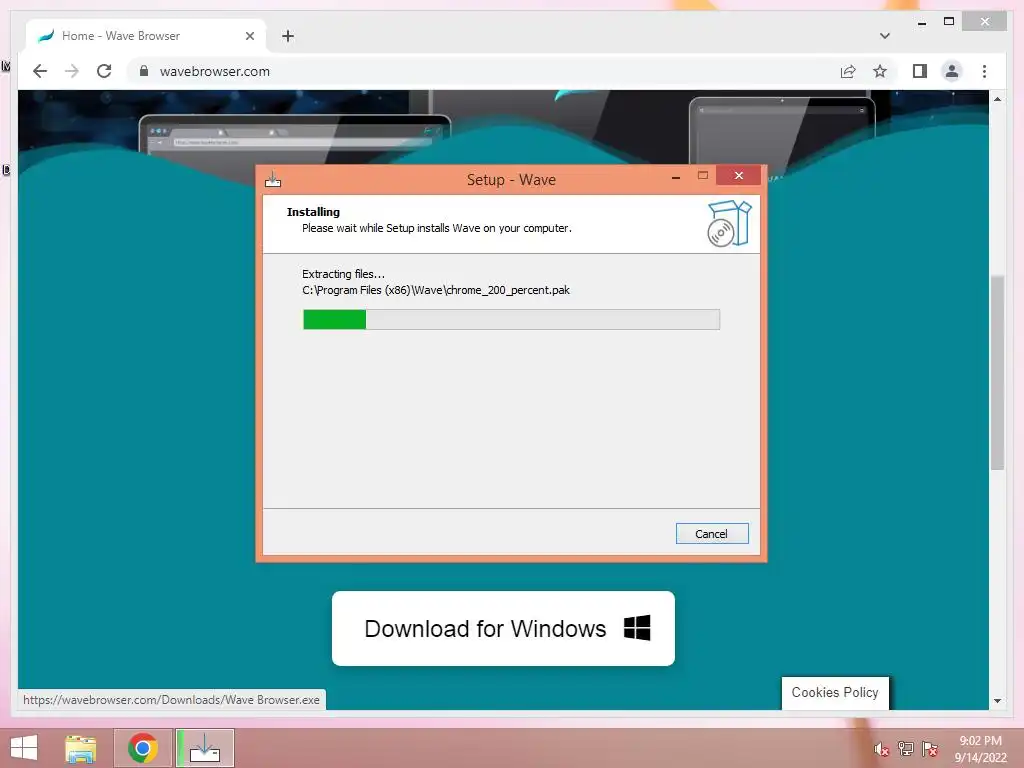Click the page scrollbar down arrow

pyautogui.click(x=997, y=701)
